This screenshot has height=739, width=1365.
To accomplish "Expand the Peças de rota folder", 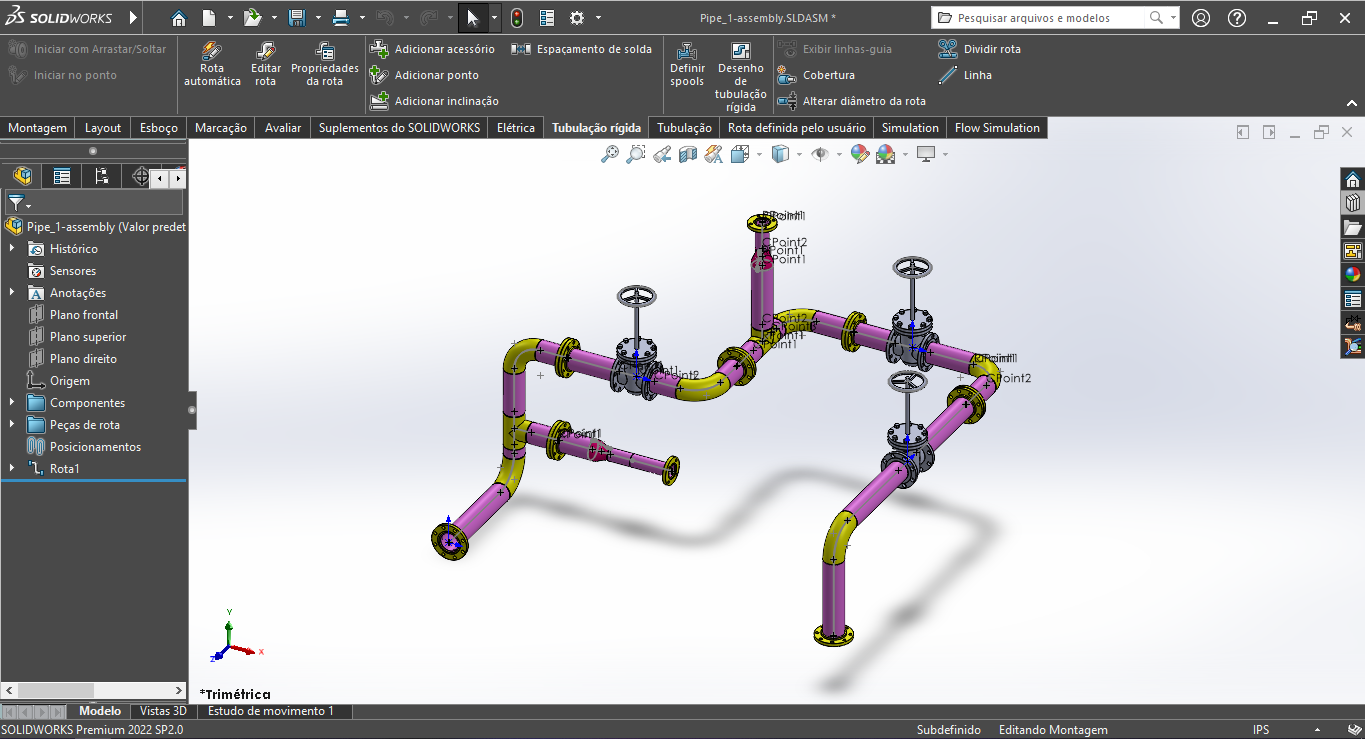I will (x=12, y=425).
